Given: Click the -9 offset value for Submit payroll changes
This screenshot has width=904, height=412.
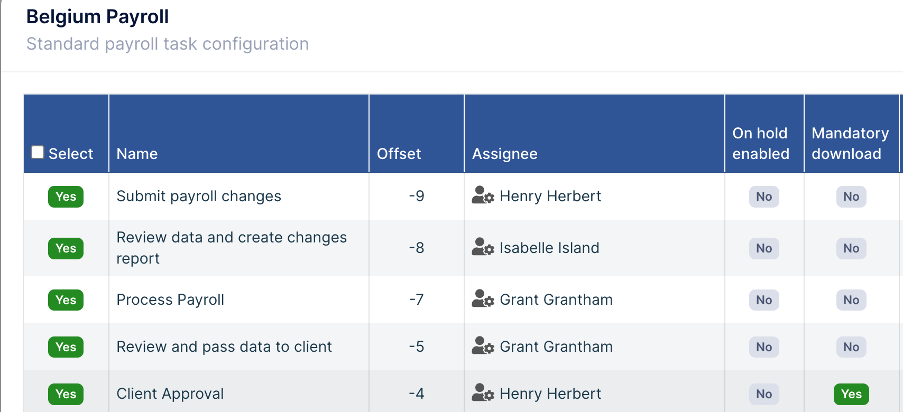Looking at the screenshot, I should tap(416, 196).
